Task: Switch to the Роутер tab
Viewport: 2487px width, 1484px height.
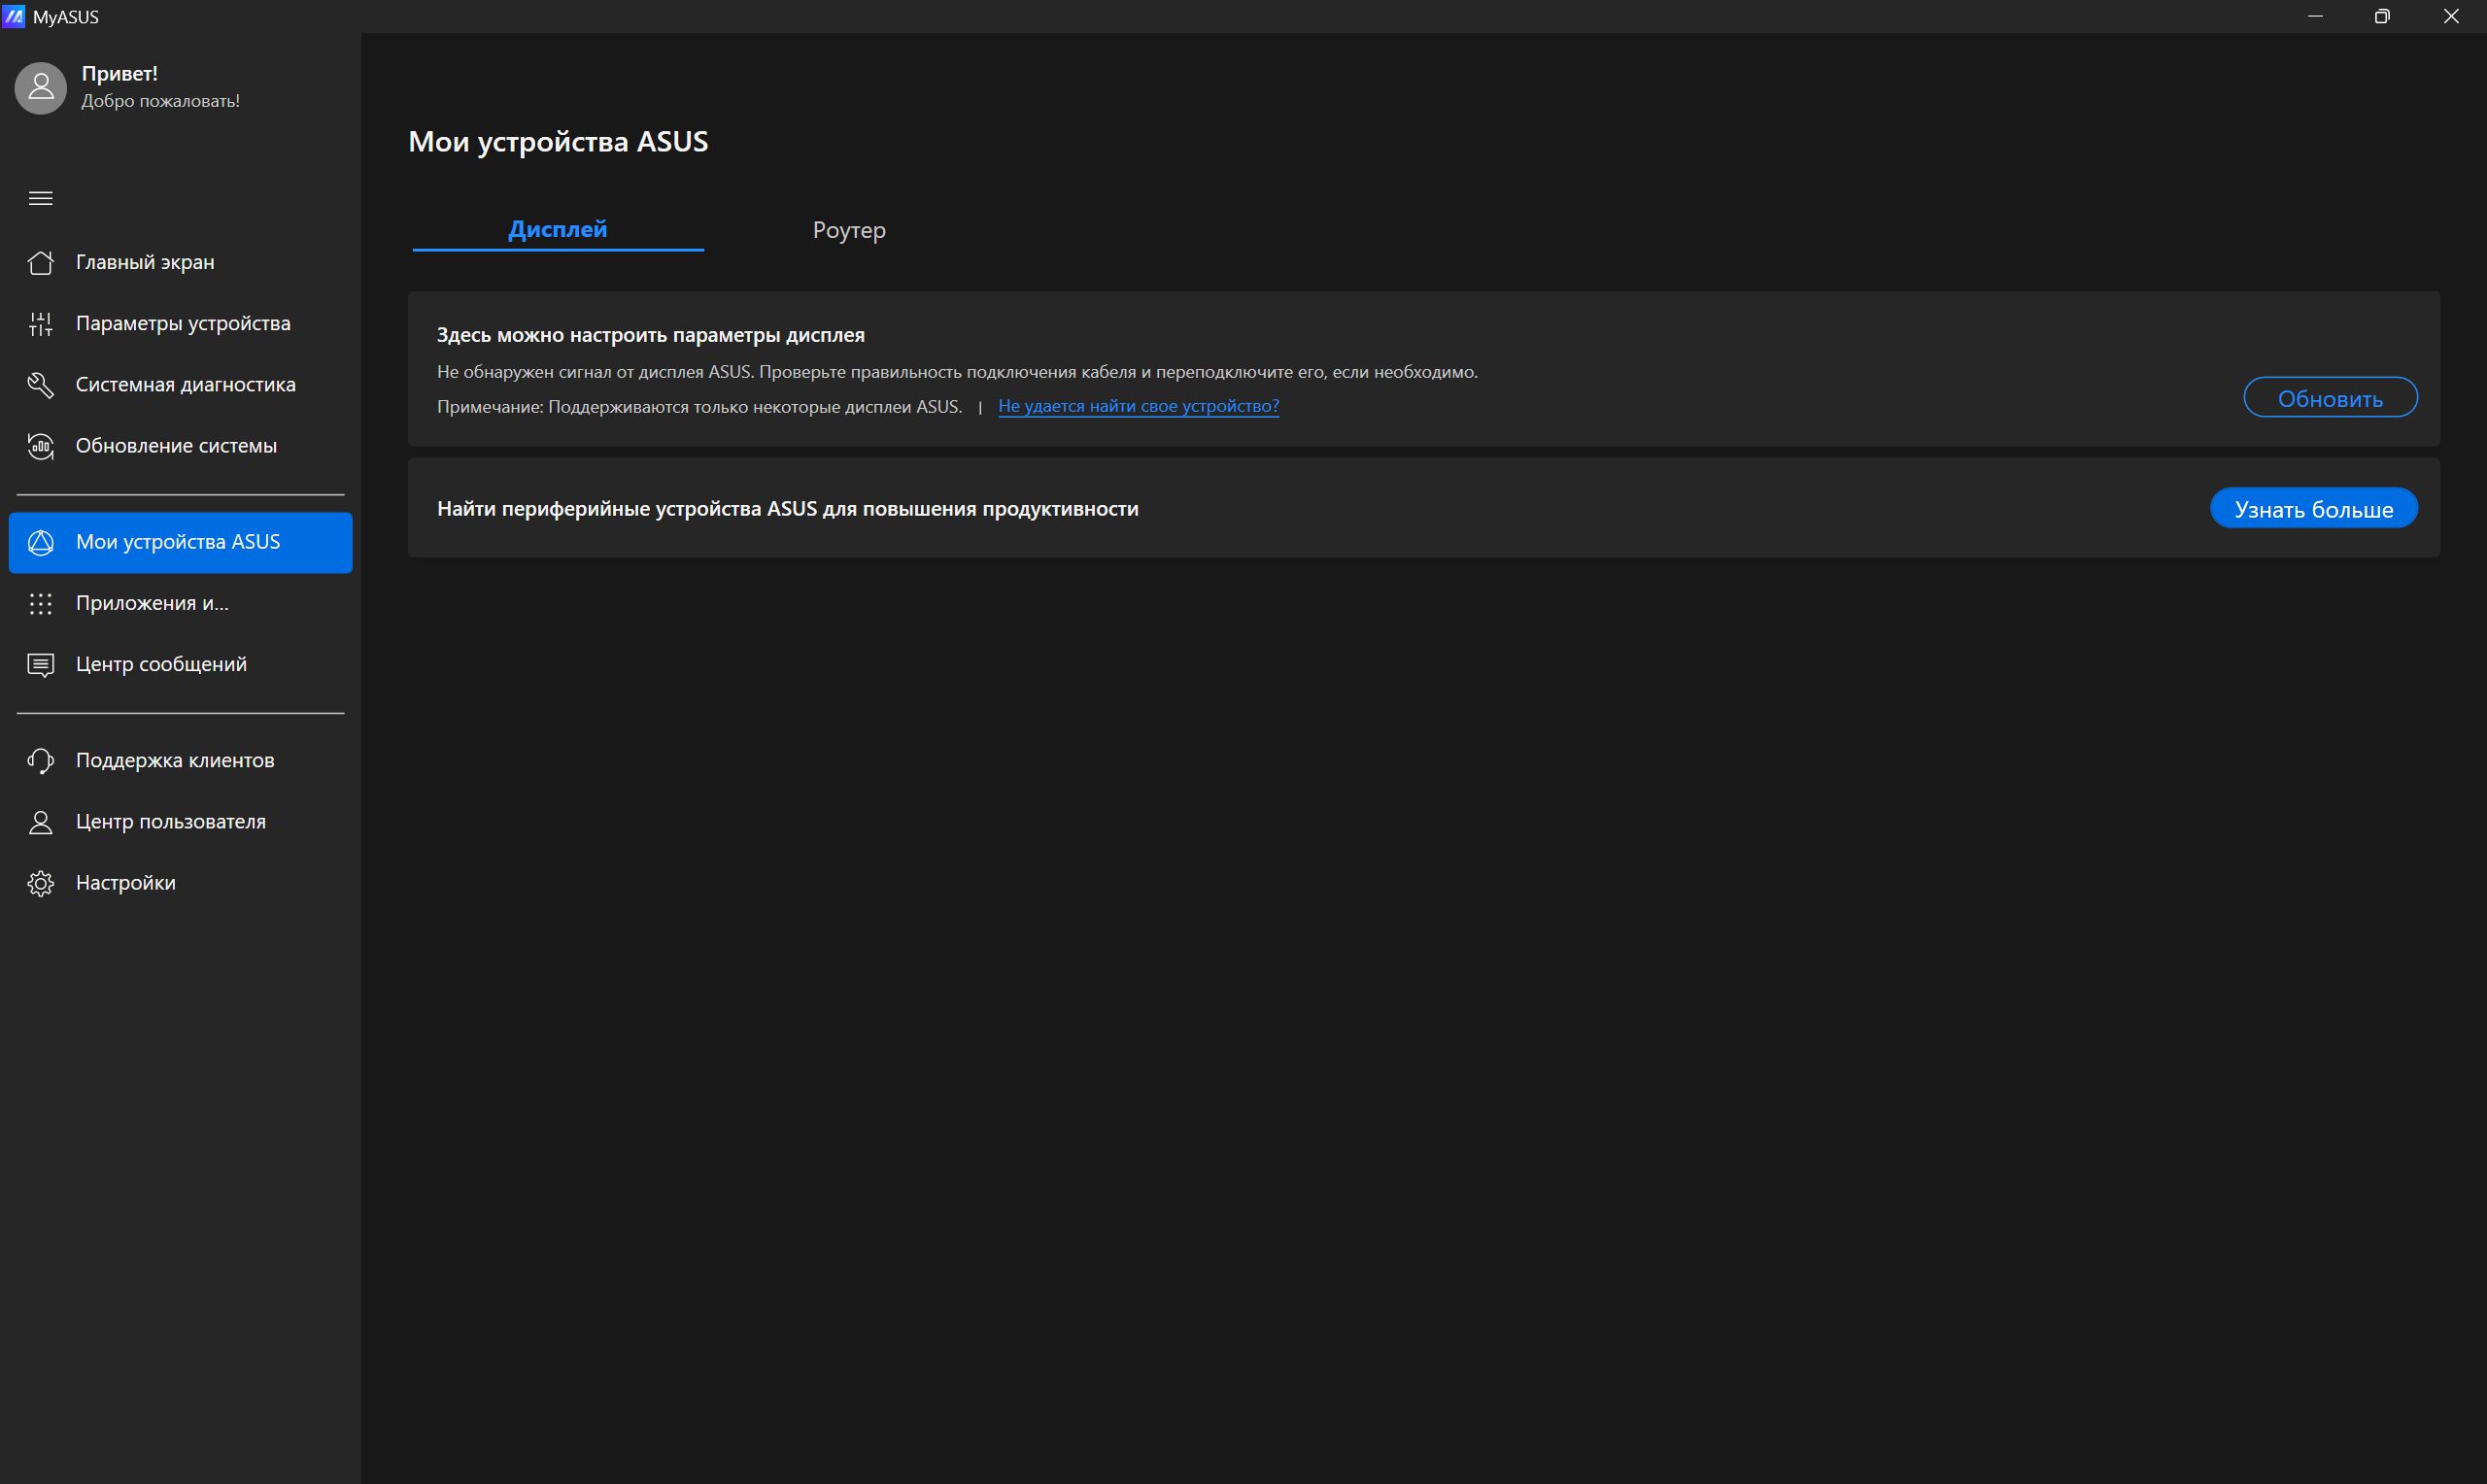Action: (x=849, y=230)
